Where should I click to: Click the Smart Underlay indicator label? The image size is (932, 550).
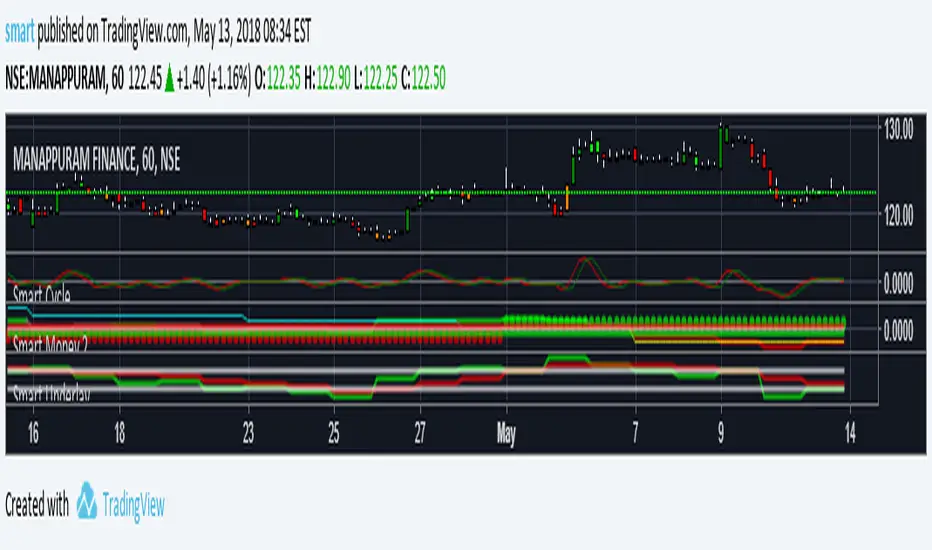(x=52, y=393)
